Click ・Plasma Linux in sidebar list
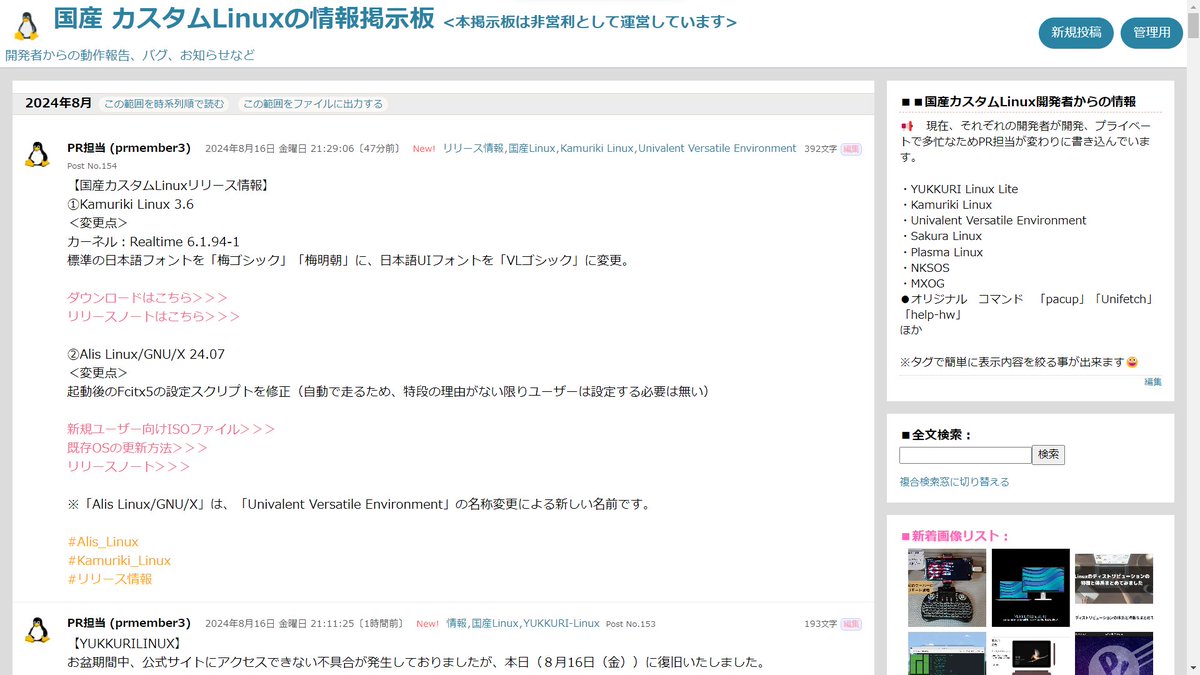This screenshot has height=675, width=1200. (942, 252)
